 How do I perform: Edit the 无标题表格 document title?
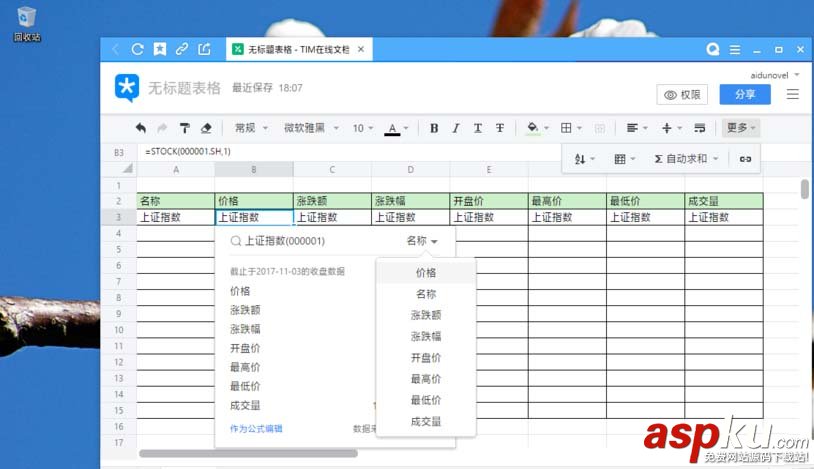coord(184,88)
